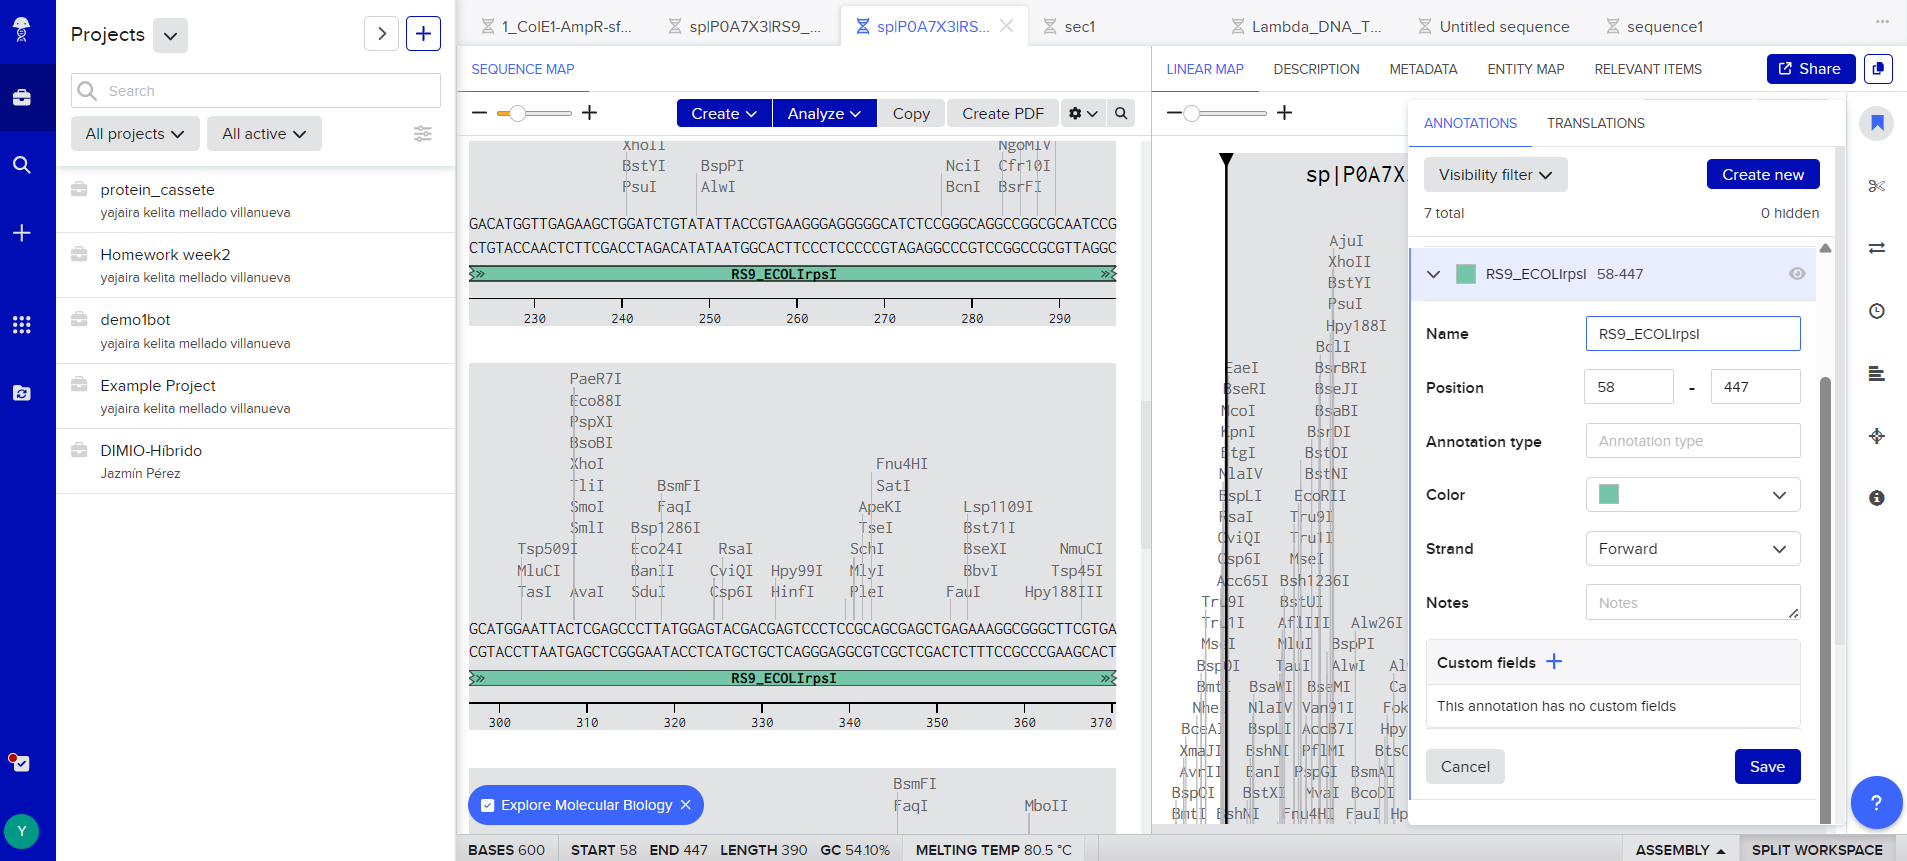The image size is (1907, 861).
Task: Click the Create PDF button
Action: tap(1002, 114)
